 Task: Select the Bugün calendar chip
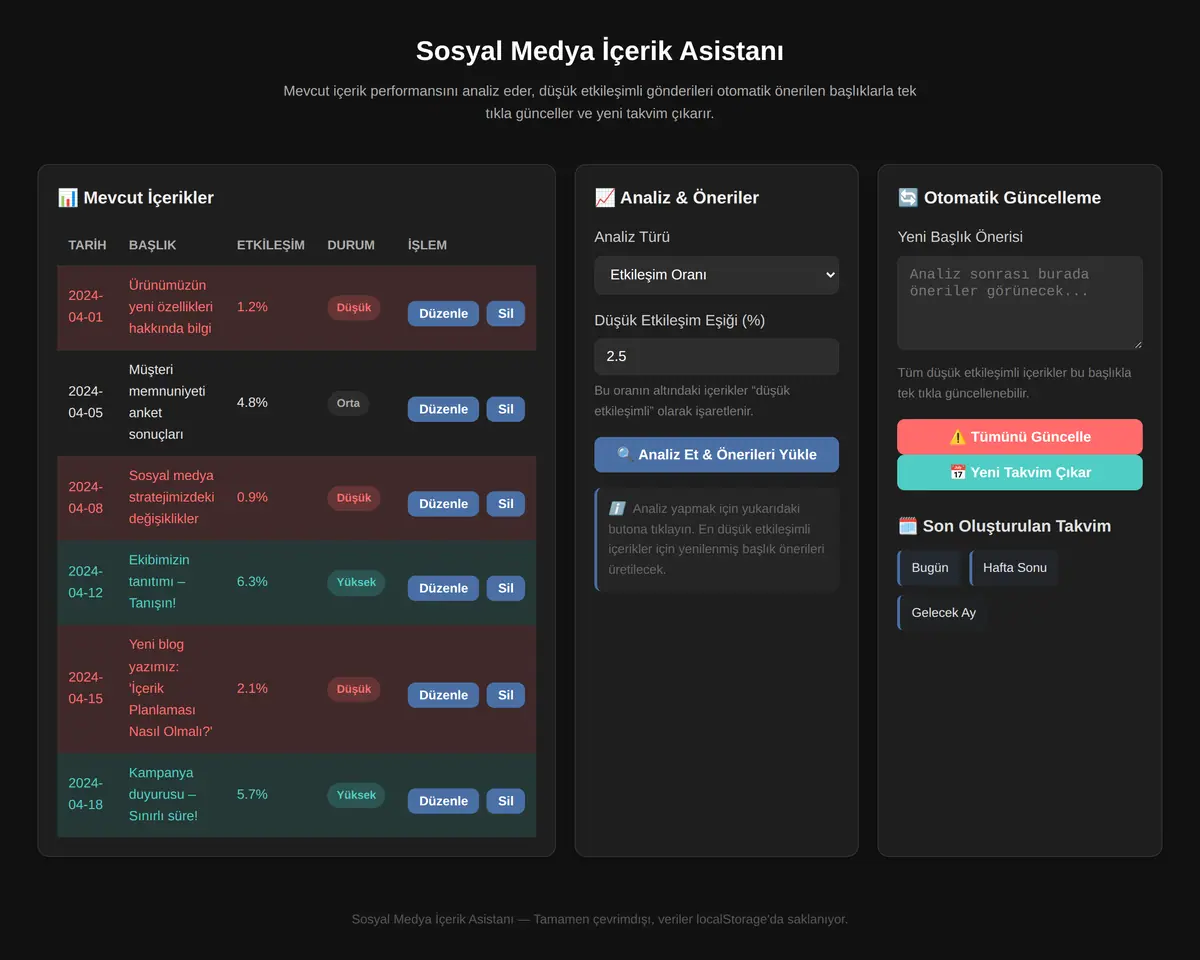929,568
